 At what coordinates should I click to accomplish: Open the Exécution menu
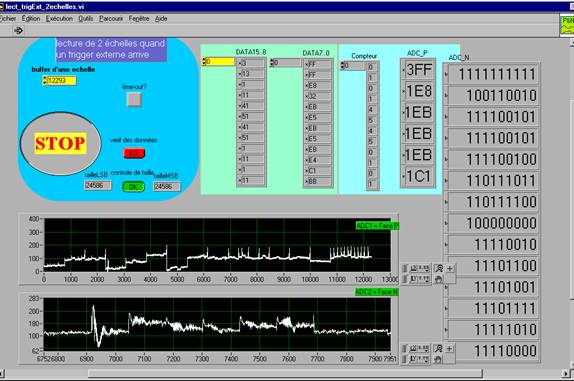tap(59, 19)
